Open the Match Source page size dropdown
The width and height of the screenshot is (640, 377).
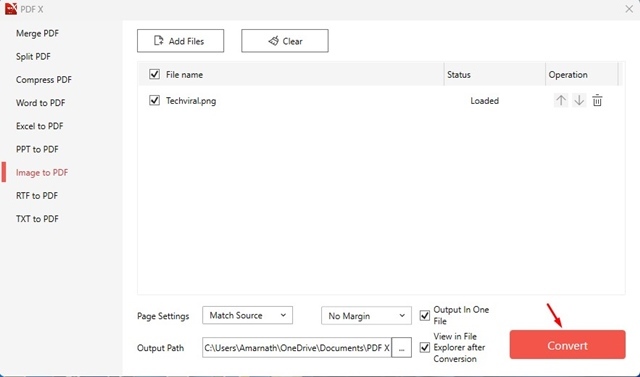(x=247, y=315)
